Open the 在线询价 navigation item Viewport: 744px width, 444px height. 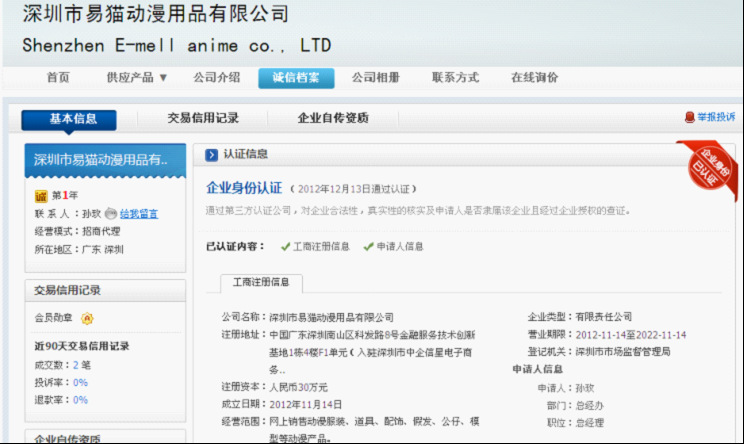tap(534, 77)
